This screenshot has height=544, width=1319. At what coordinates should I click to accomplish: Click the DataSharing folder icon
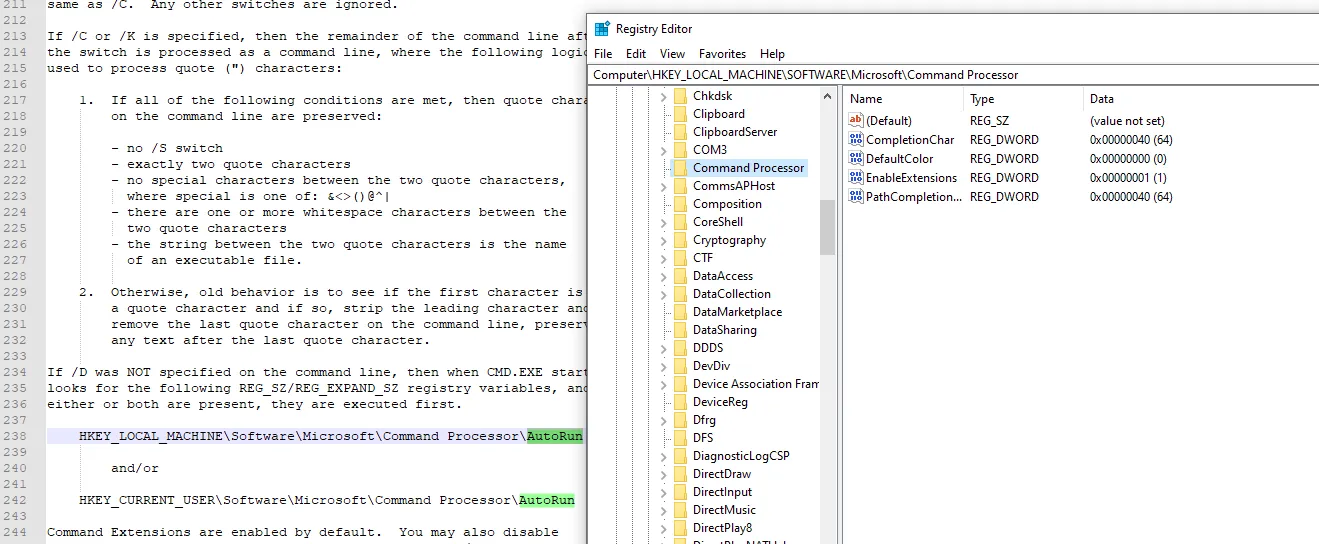click(680, 330)
